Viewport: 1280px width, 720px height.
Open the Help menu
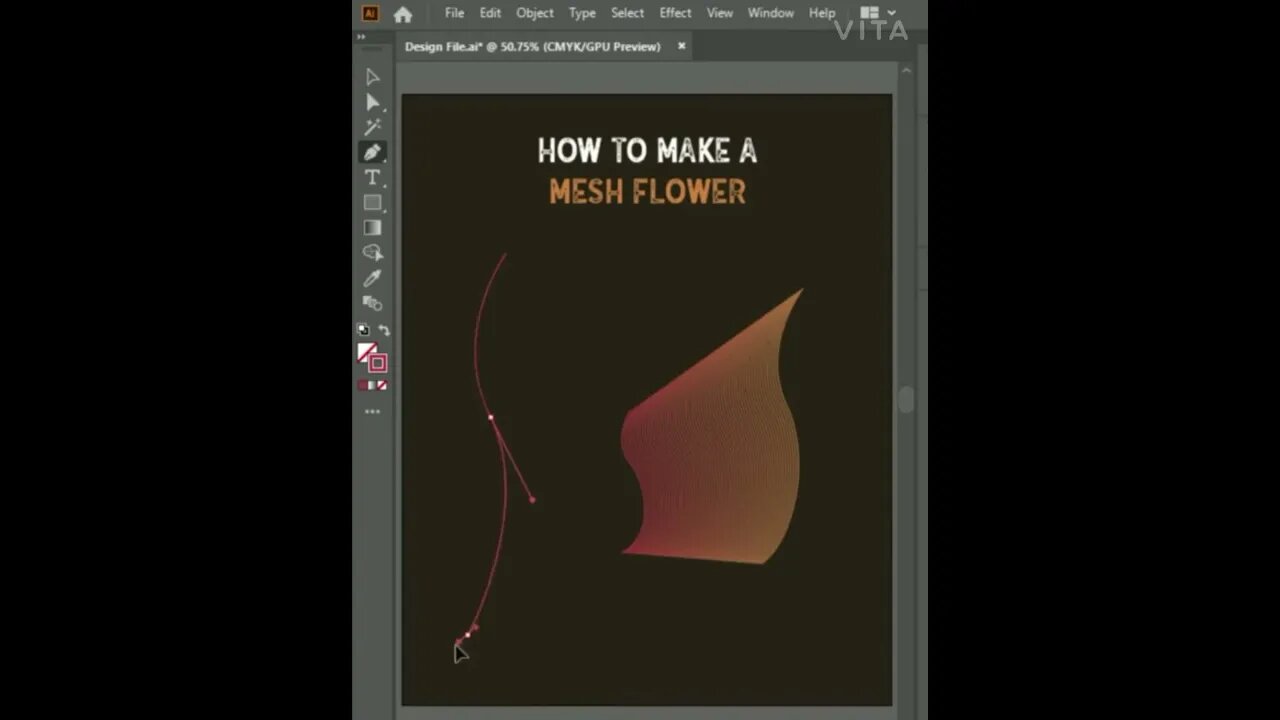click(822, 13)
